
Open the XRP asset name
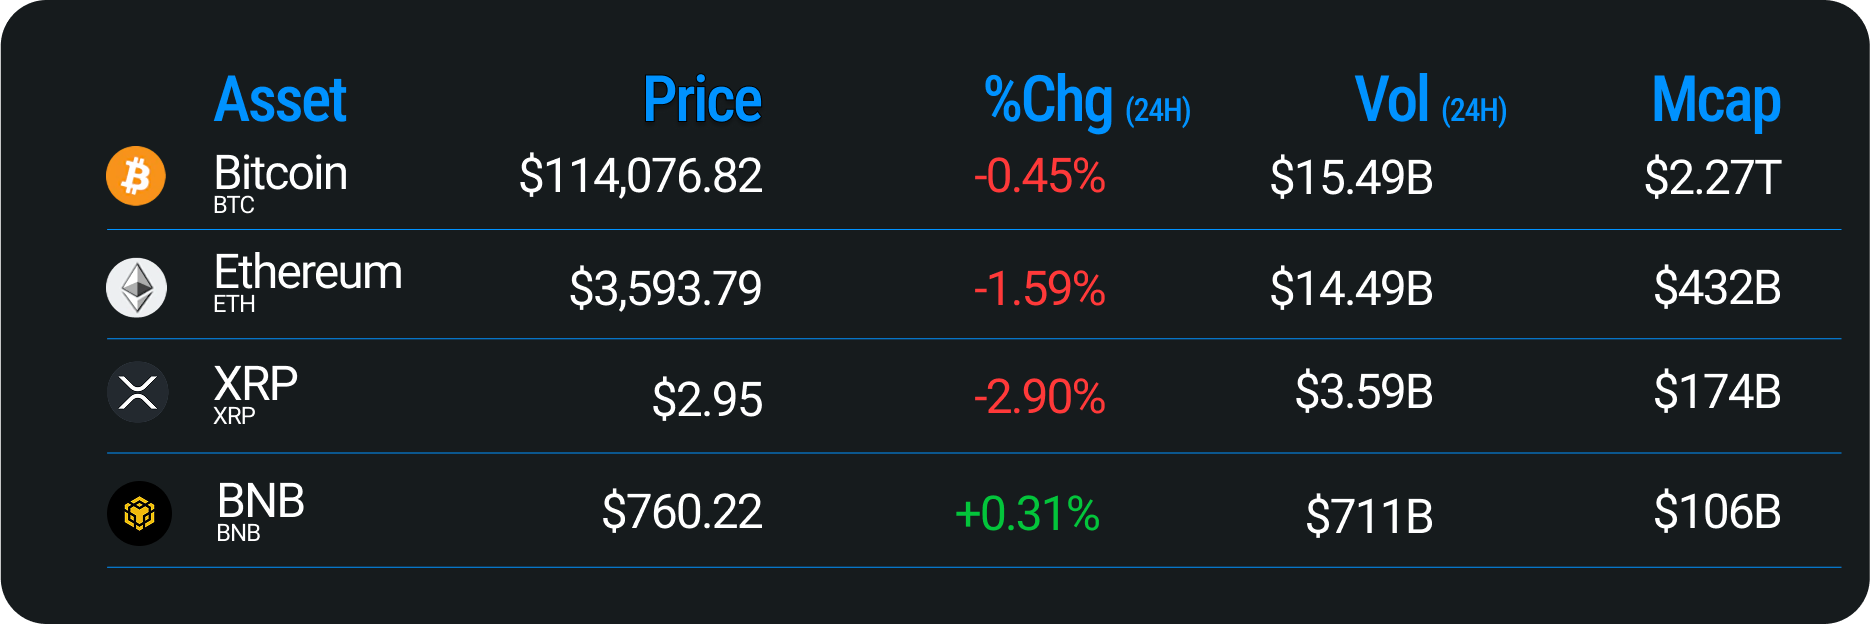pos(255,384)
